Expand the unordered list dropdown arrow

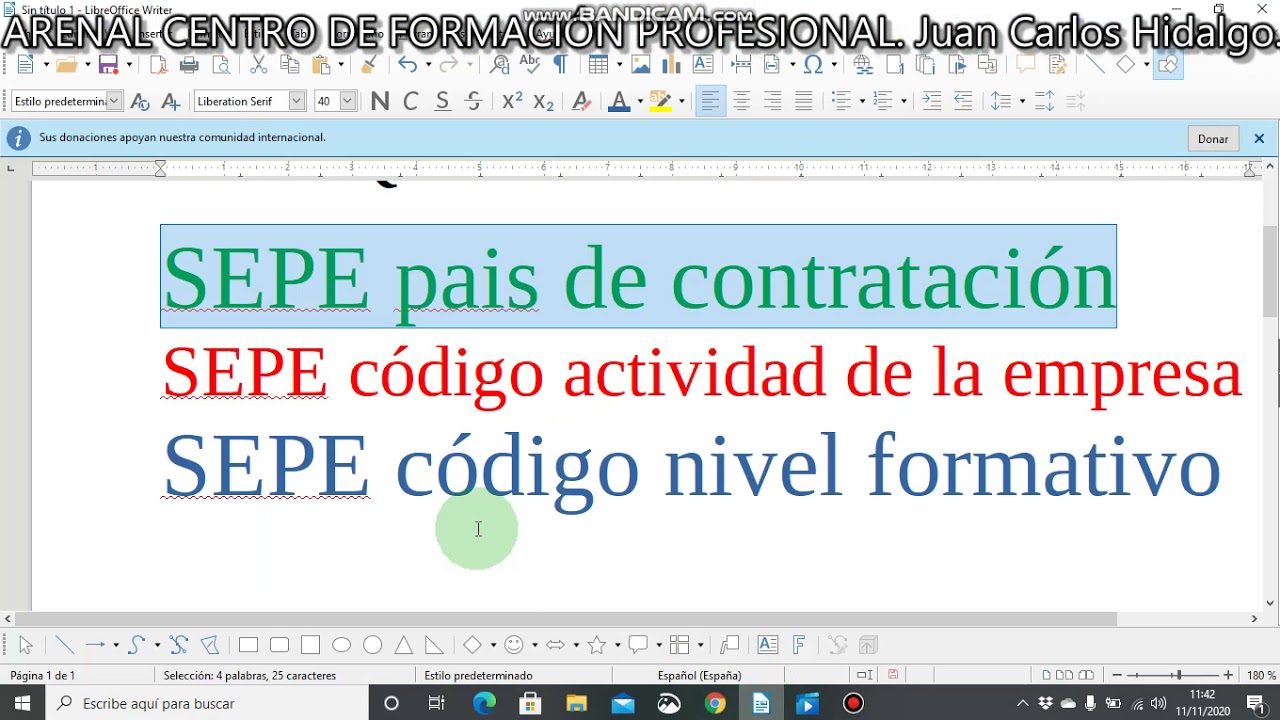(862, 101)
